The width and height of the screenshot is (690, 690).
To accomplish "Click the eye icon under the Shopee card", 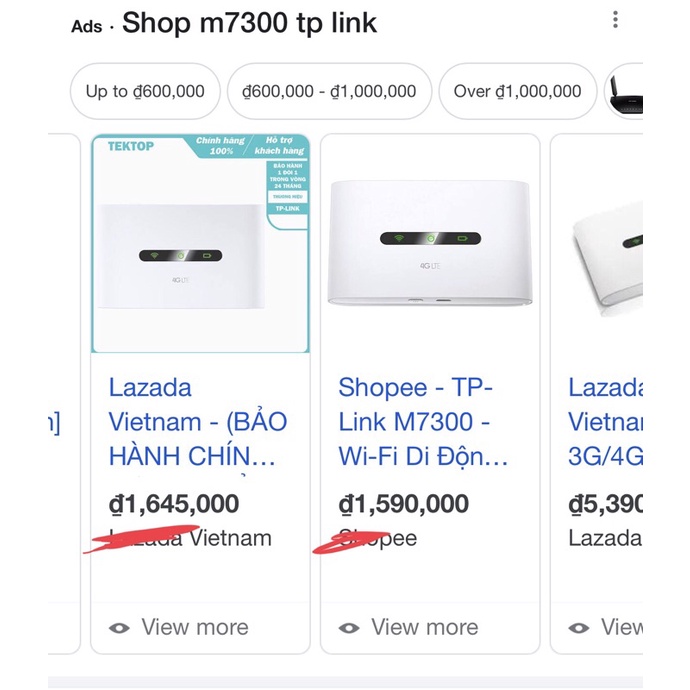I will point(349,628).
